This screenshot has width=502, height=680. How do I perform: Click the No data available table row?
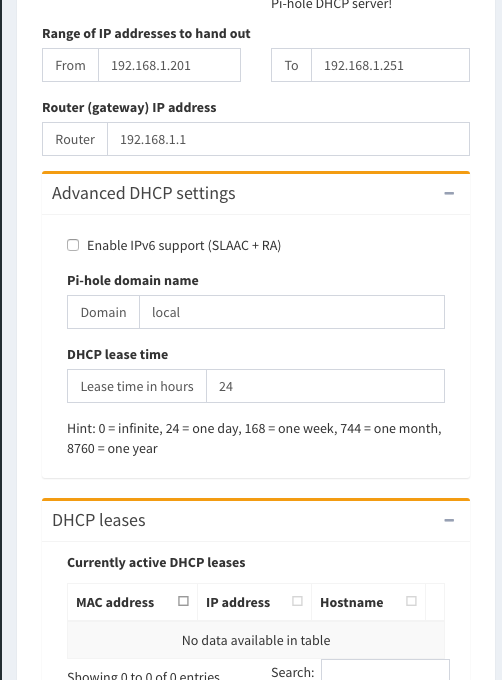tap(256, 640)
